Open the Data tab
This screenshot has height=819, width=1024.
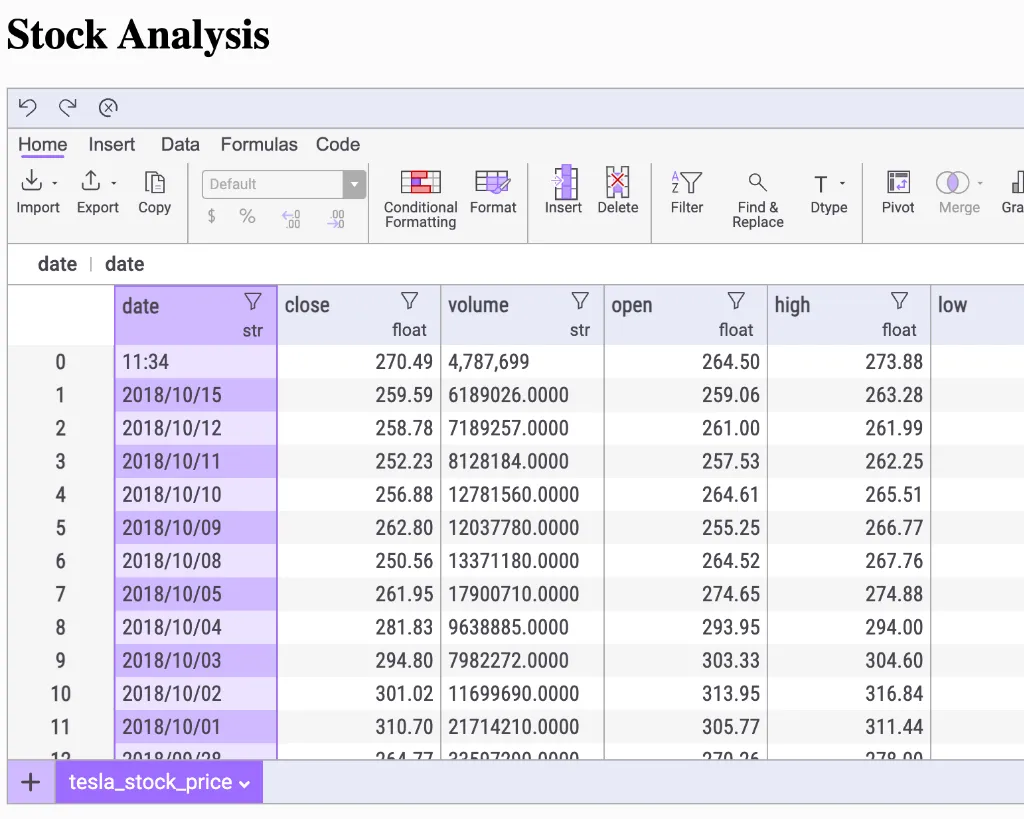180,144
